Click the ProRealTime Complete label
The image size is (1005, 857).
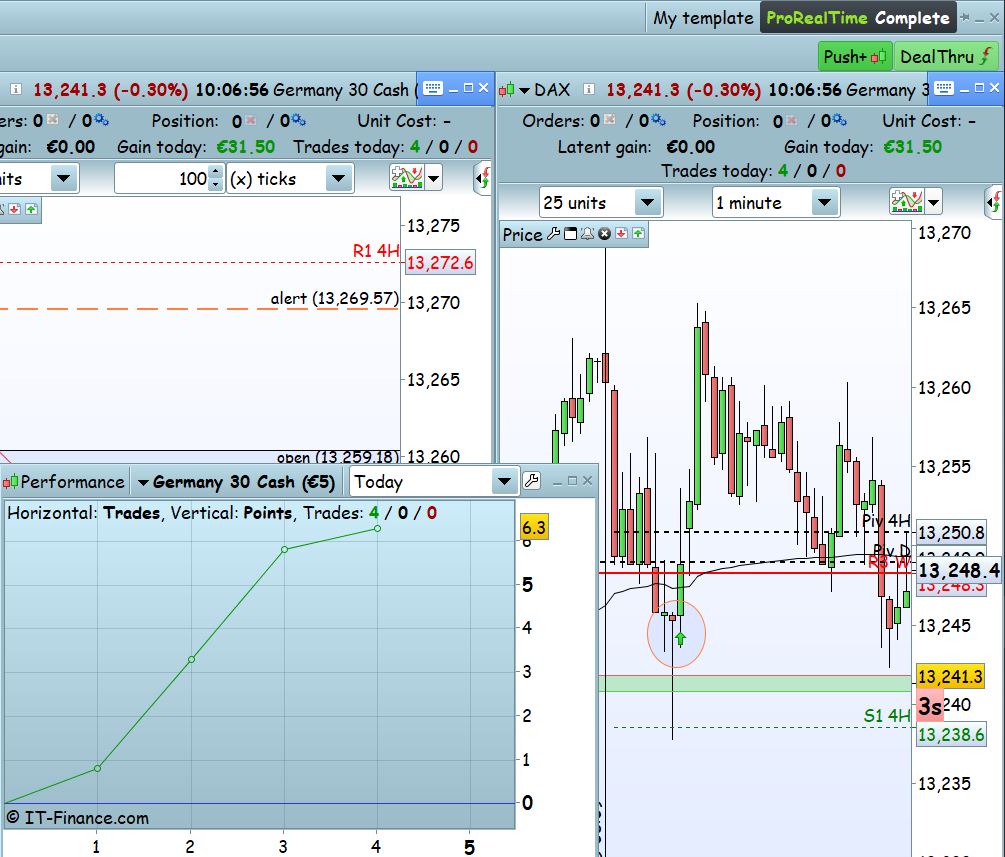858,18
